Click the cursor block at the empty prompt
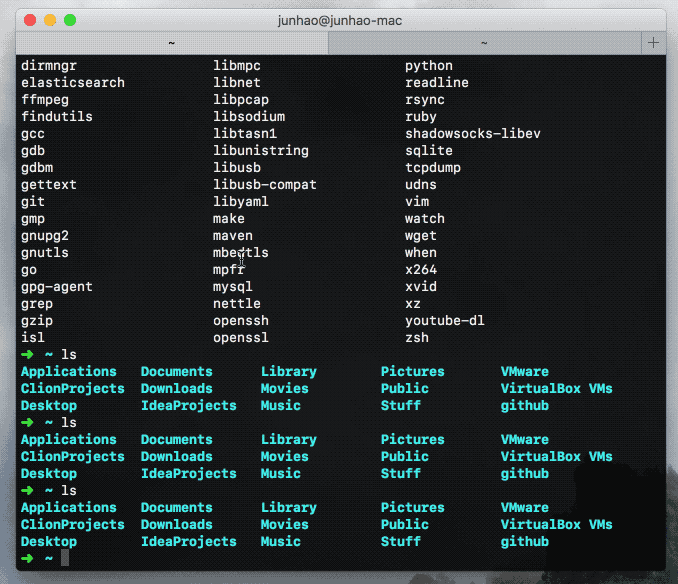 point(65,558)
